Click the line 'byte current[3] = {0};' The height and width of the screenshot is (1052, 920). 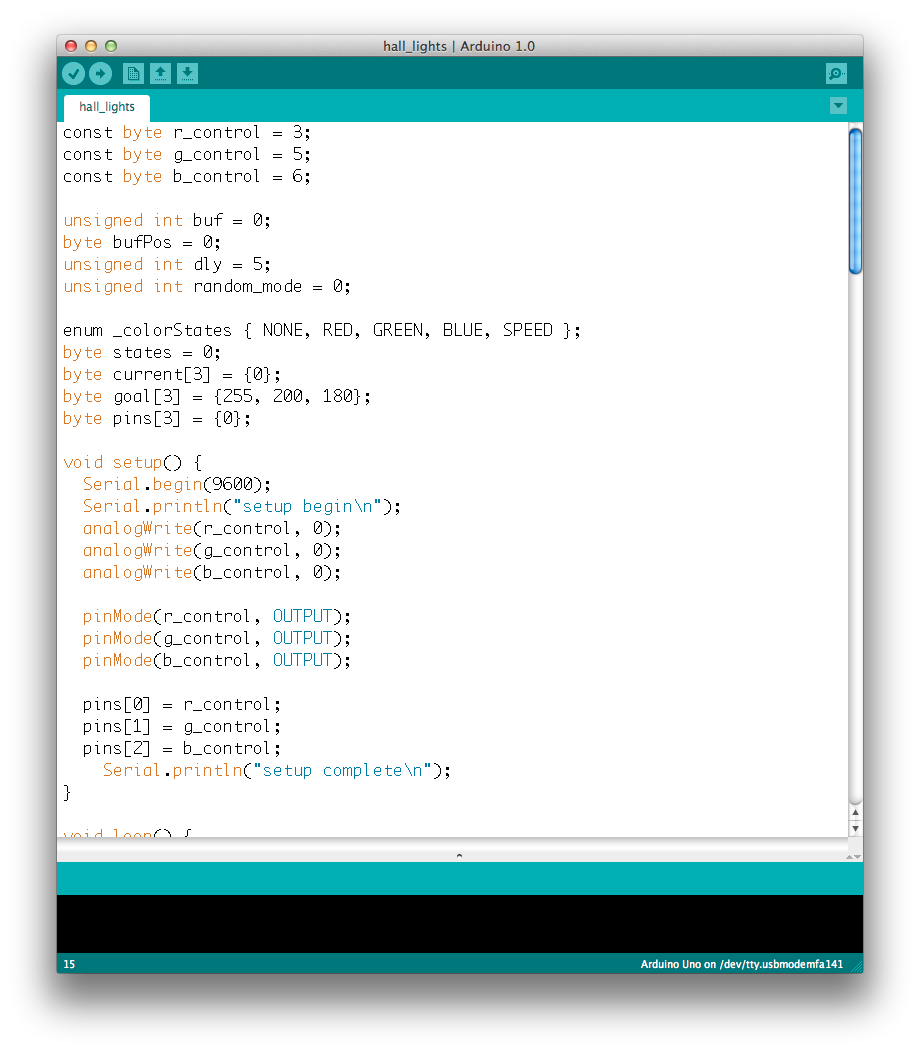[172, 374]
